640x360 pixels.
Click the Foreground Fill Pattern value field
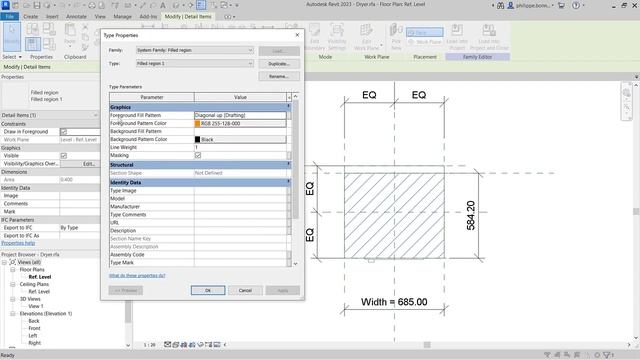[240, 116]
